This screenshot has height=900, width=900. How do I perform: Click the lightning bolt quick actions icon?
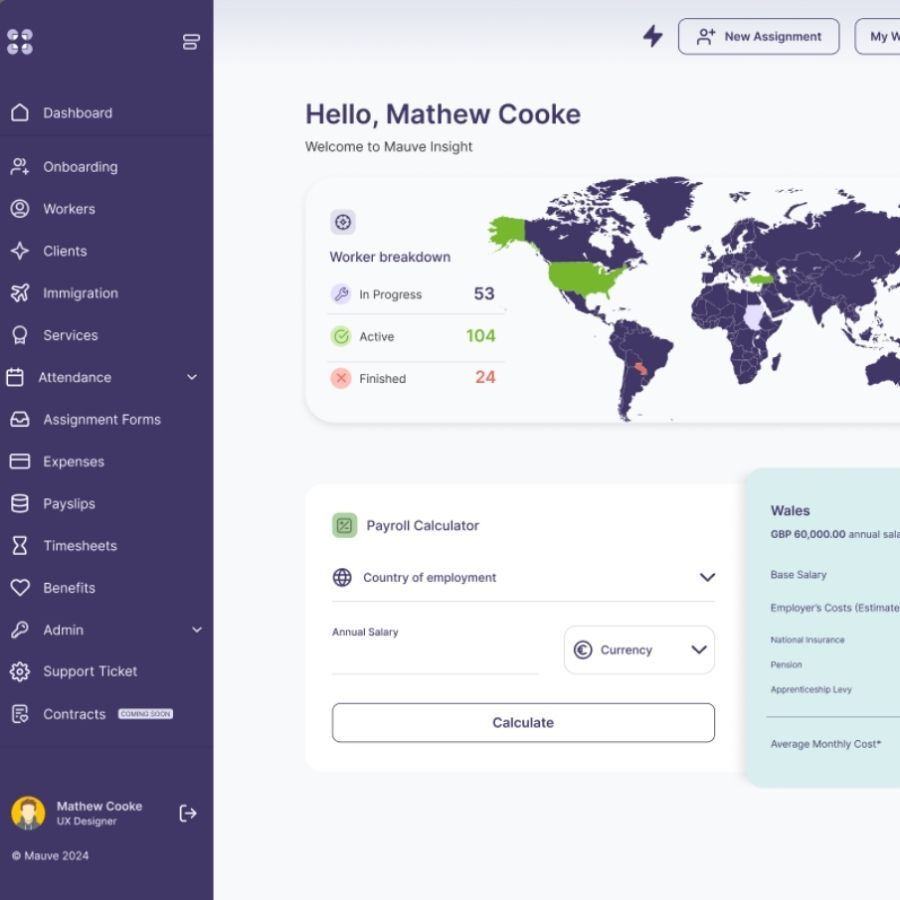653,36
